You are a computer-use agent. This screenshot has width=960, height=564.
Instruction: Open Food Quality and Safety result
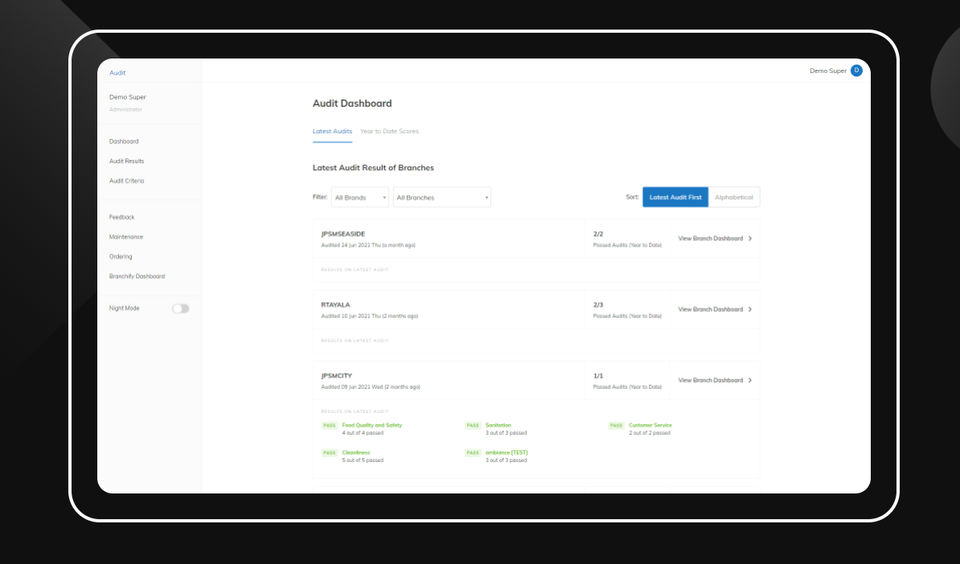[x=372, y=425]
